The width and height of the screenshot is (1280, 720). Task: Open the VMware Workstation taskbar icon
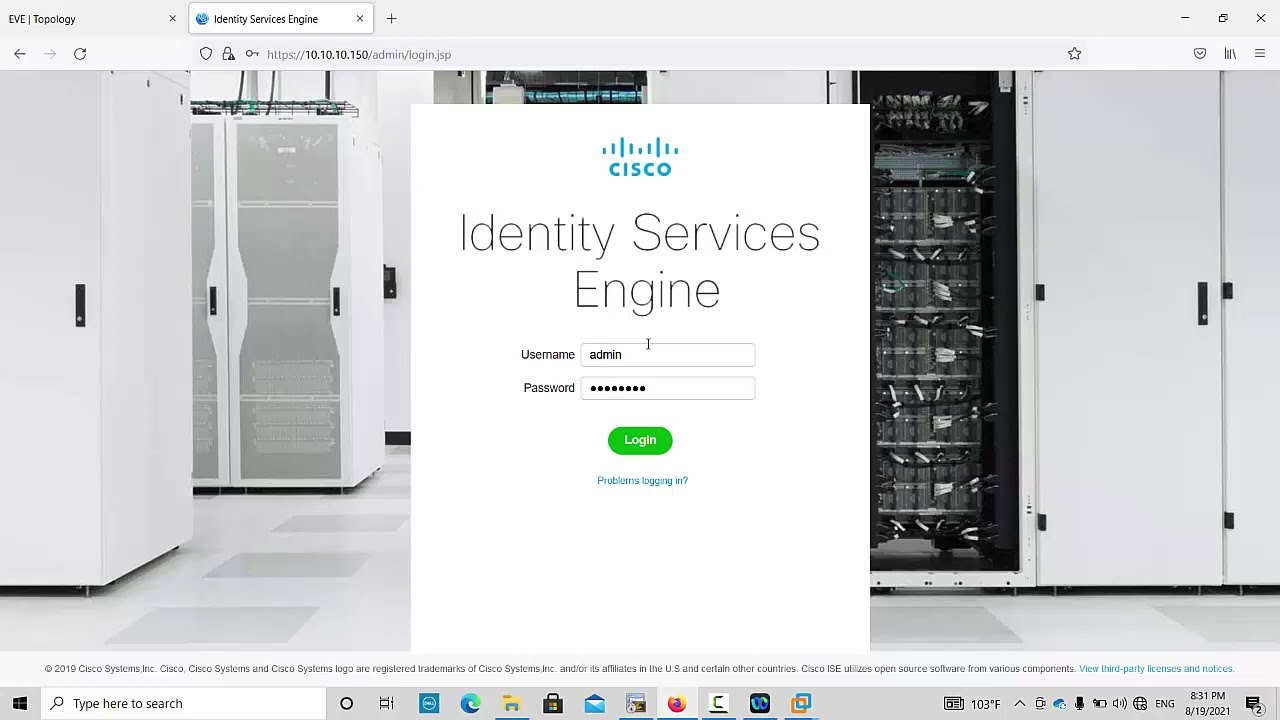click(x=801, y=703)
